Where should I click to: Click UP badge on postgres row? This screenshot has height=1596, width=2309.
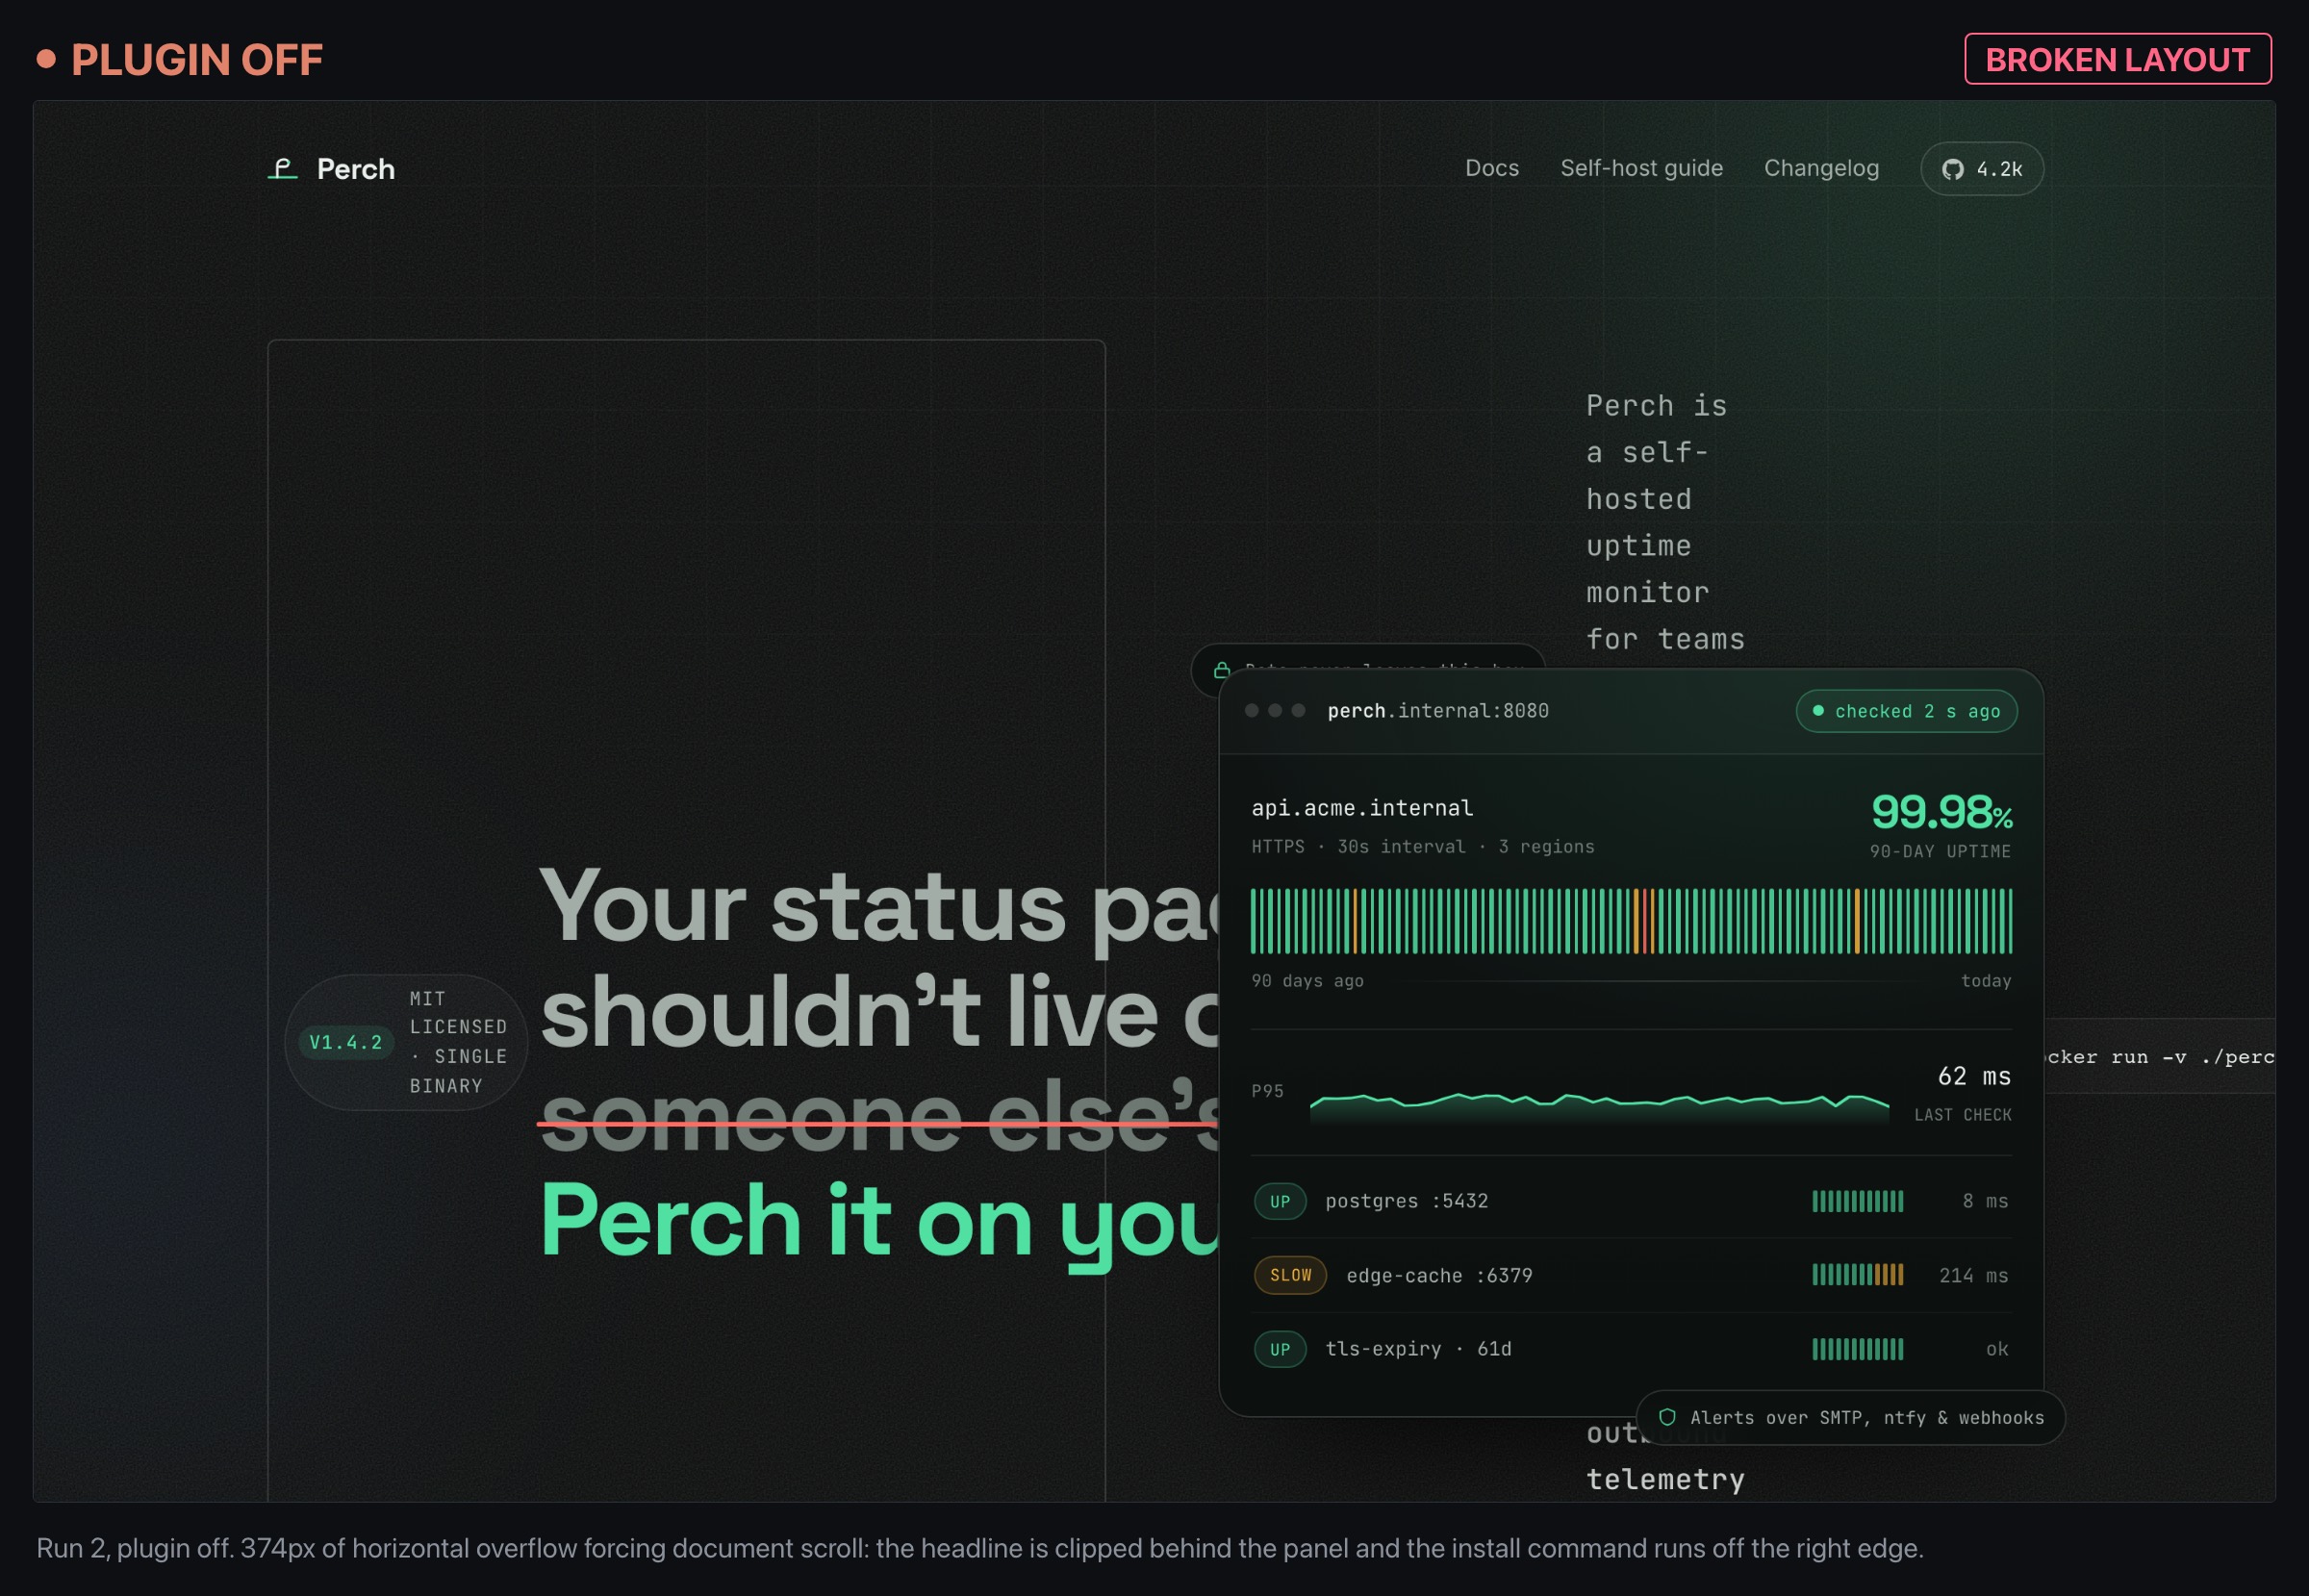pyautogui.click(x=1280, y=1201)
